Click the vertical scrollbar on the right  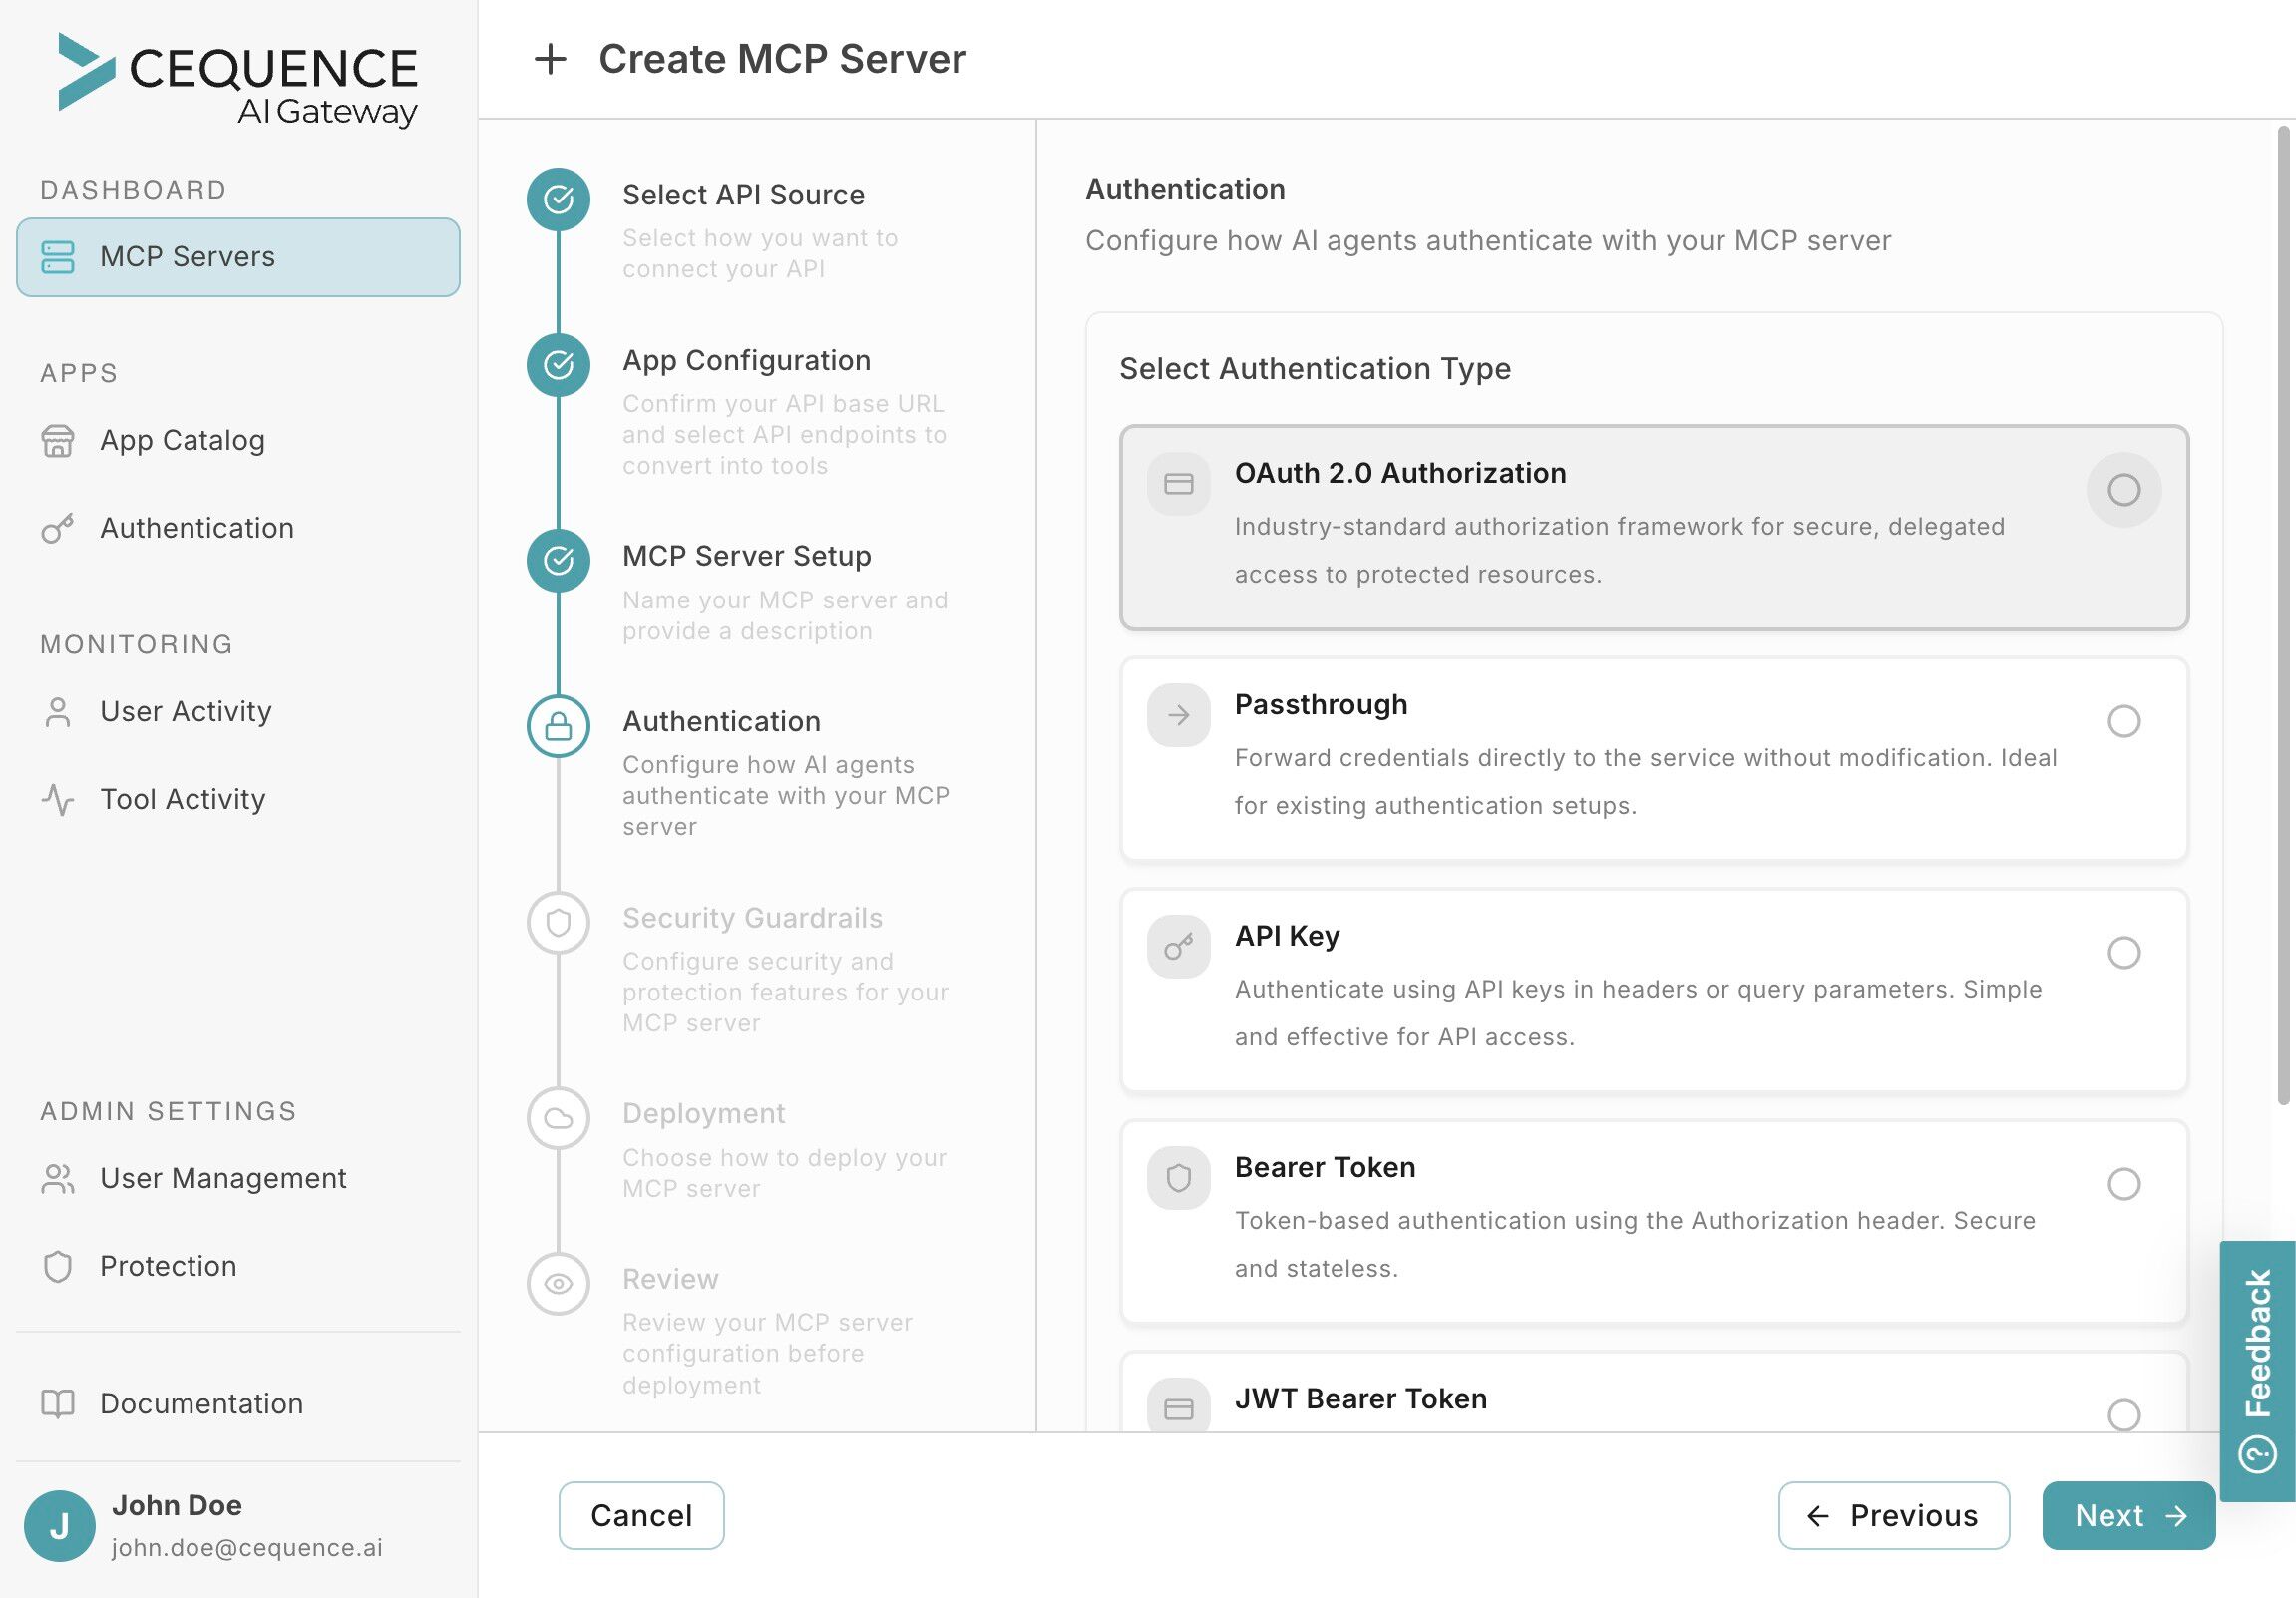[x=2283, y=615]
